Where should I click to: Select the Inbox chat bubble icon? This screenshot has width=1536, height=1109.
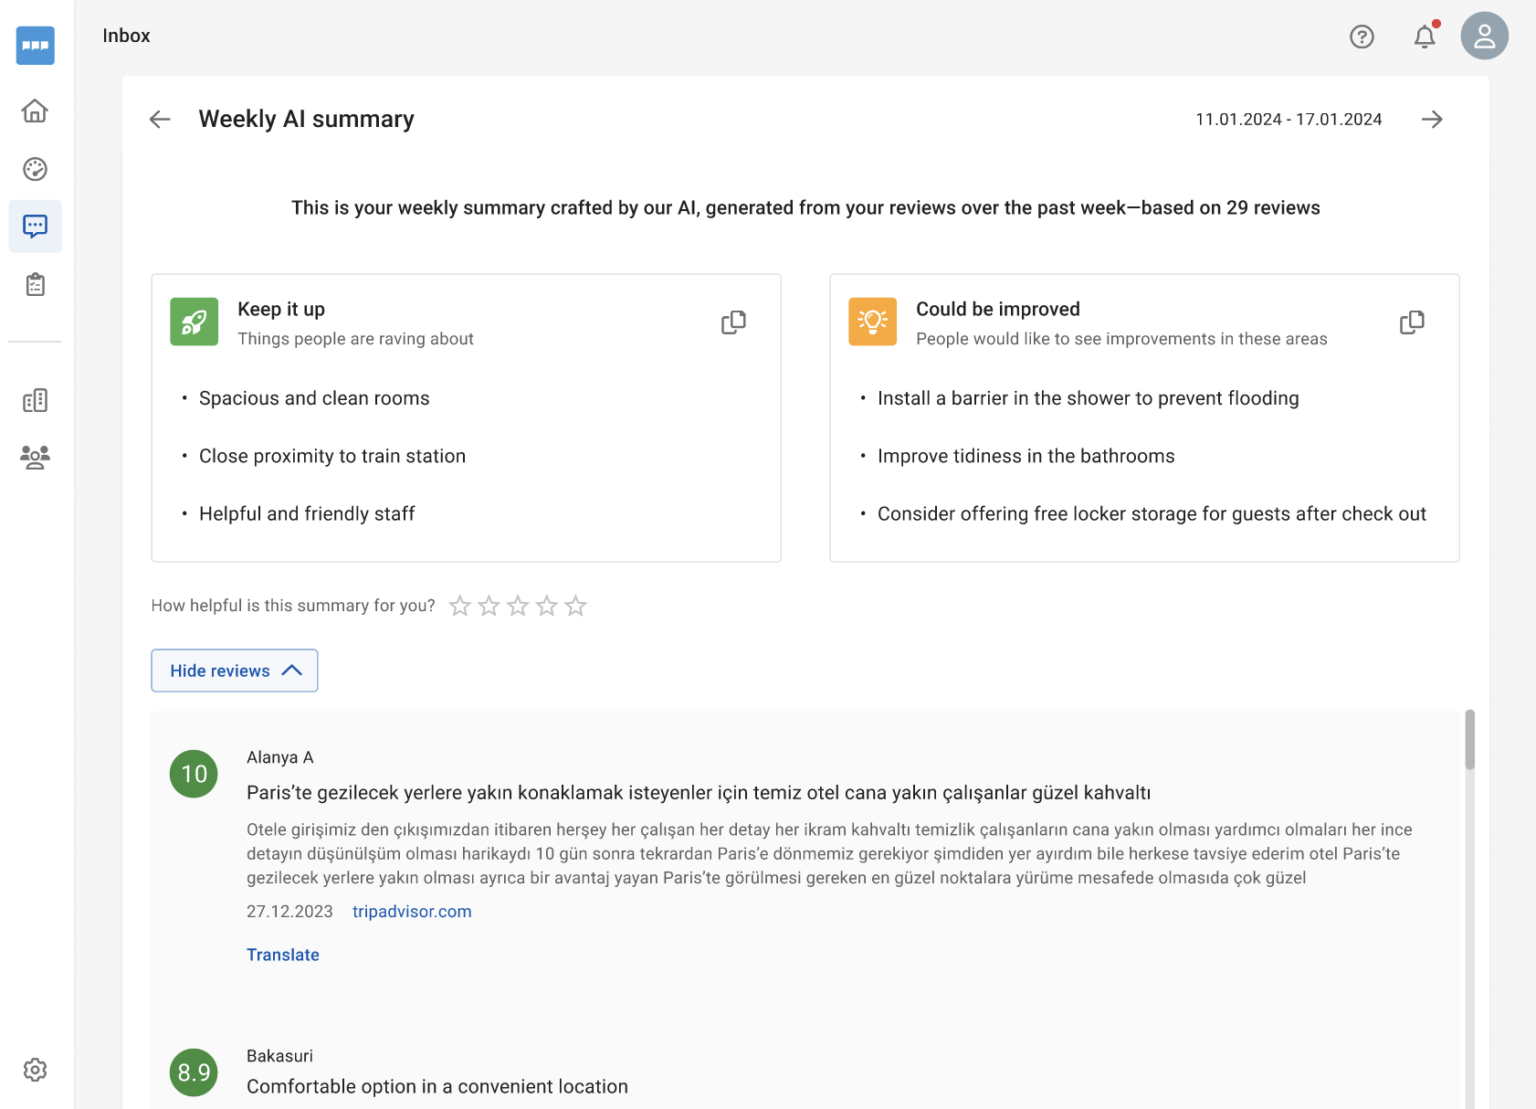[35, 226]
